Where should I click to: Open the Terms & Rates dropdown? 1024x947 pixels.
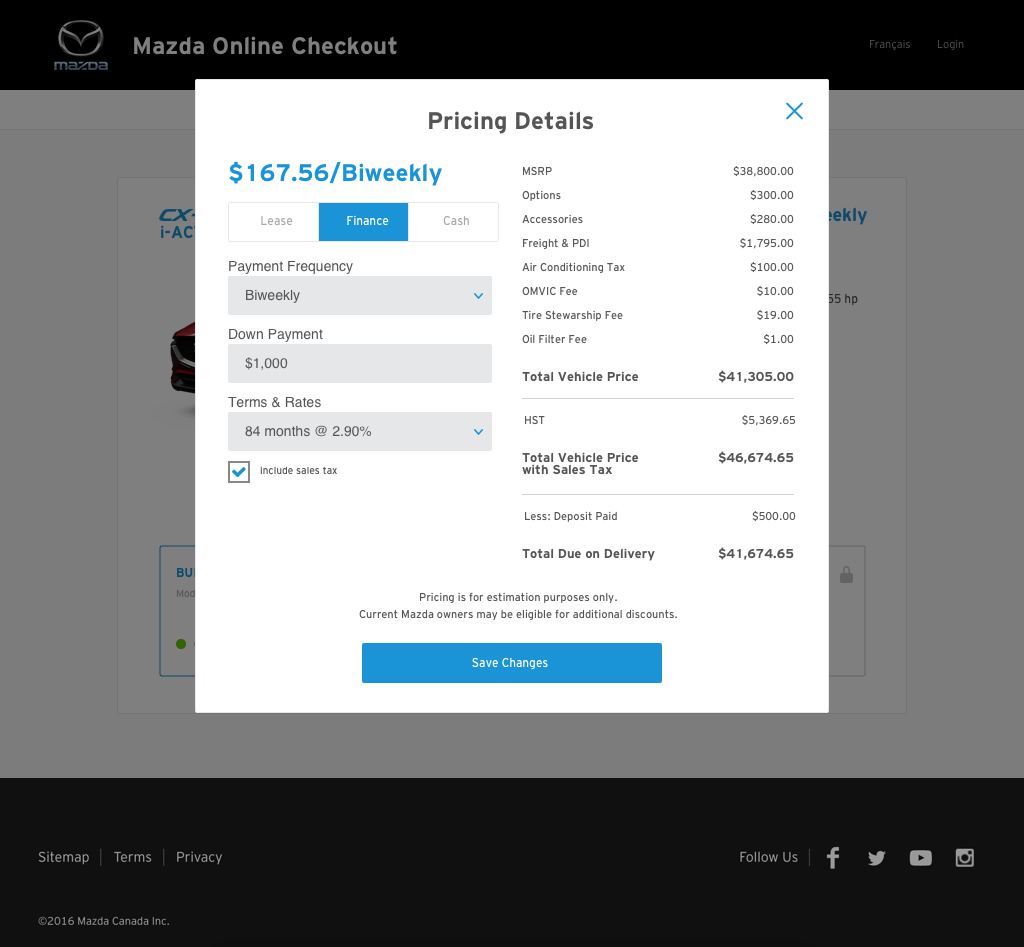pyautogui.click(x=360, y=431)
